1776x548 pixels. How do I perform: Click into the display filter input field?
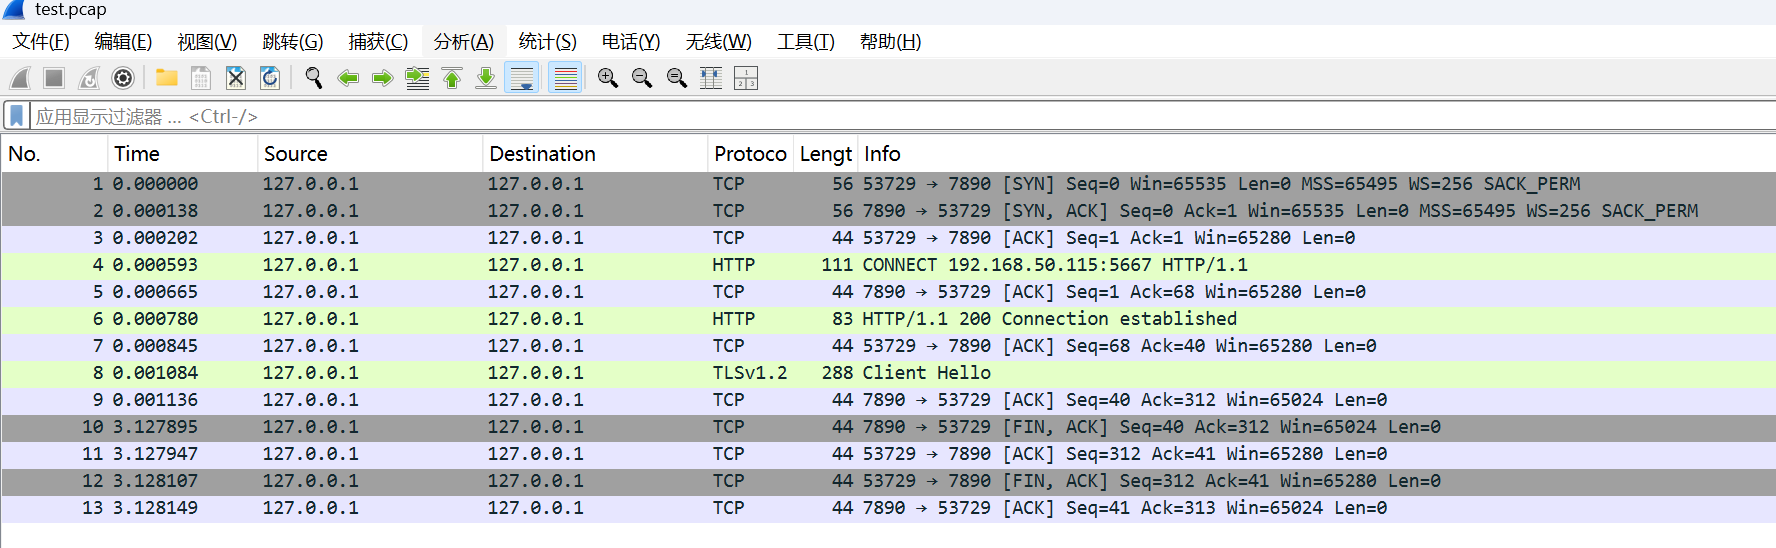[800, 117]
